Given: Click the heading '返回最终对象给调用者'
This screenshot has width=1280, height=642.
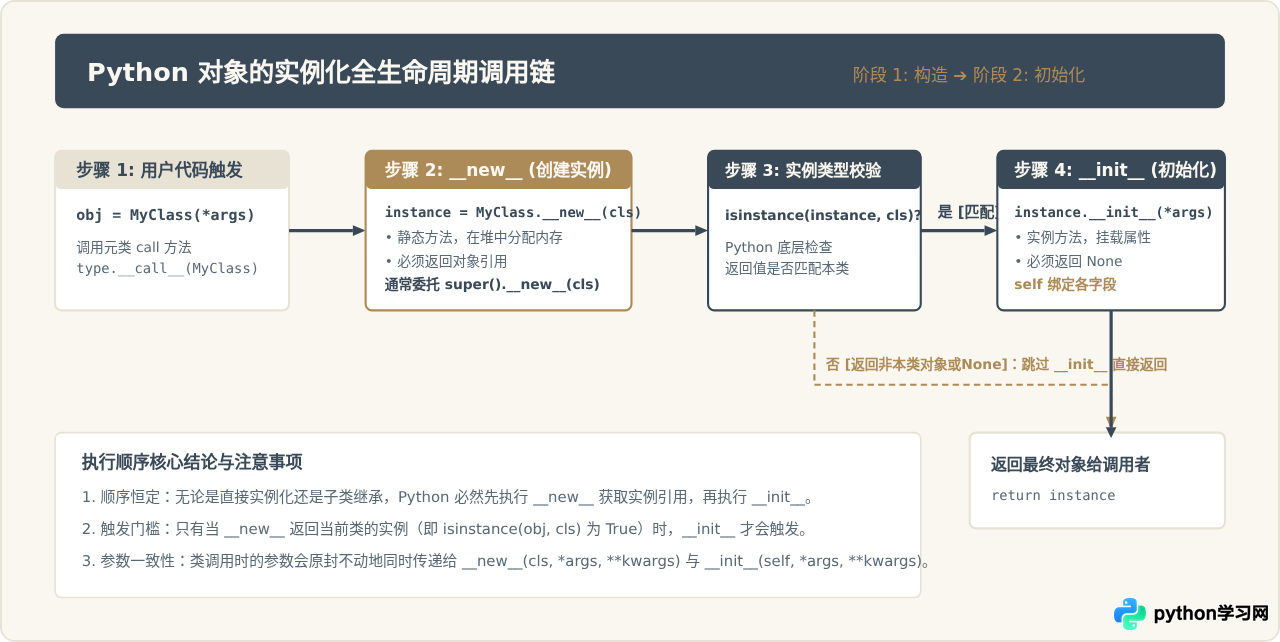Looking at the screenshot, I should (x=1070, y=465).
